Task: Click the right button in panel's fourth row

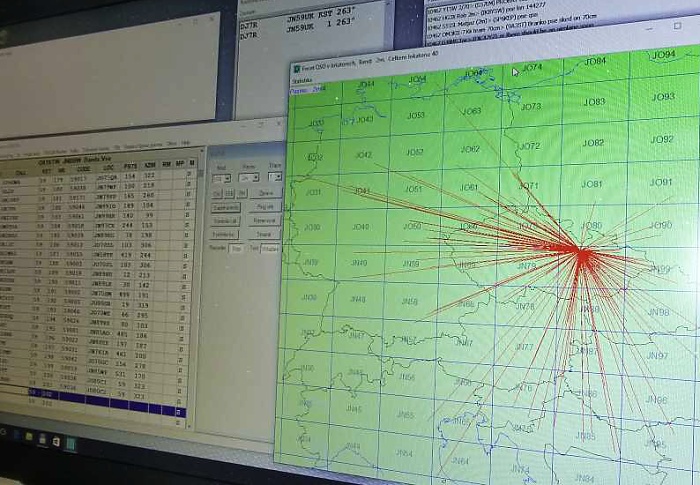Action: pos(264,234)
